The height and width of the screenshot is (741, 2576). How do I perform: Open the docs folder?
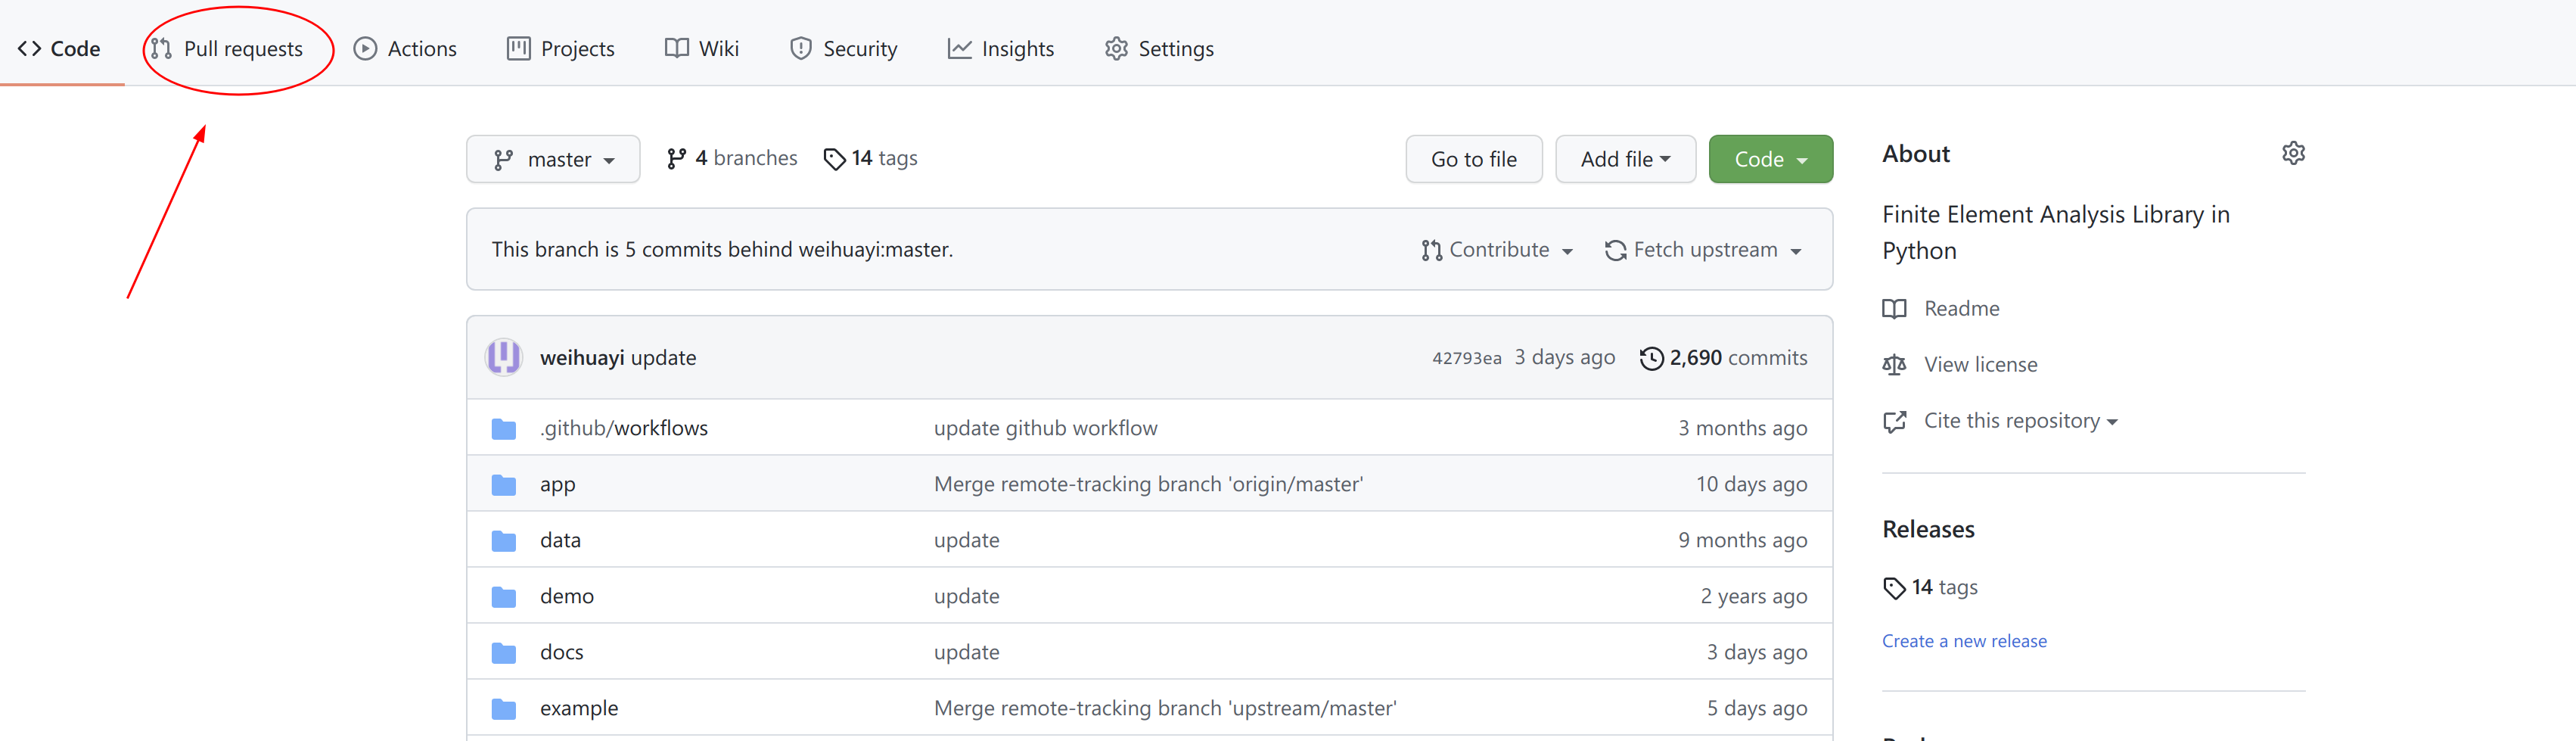(x=562, y=652)
